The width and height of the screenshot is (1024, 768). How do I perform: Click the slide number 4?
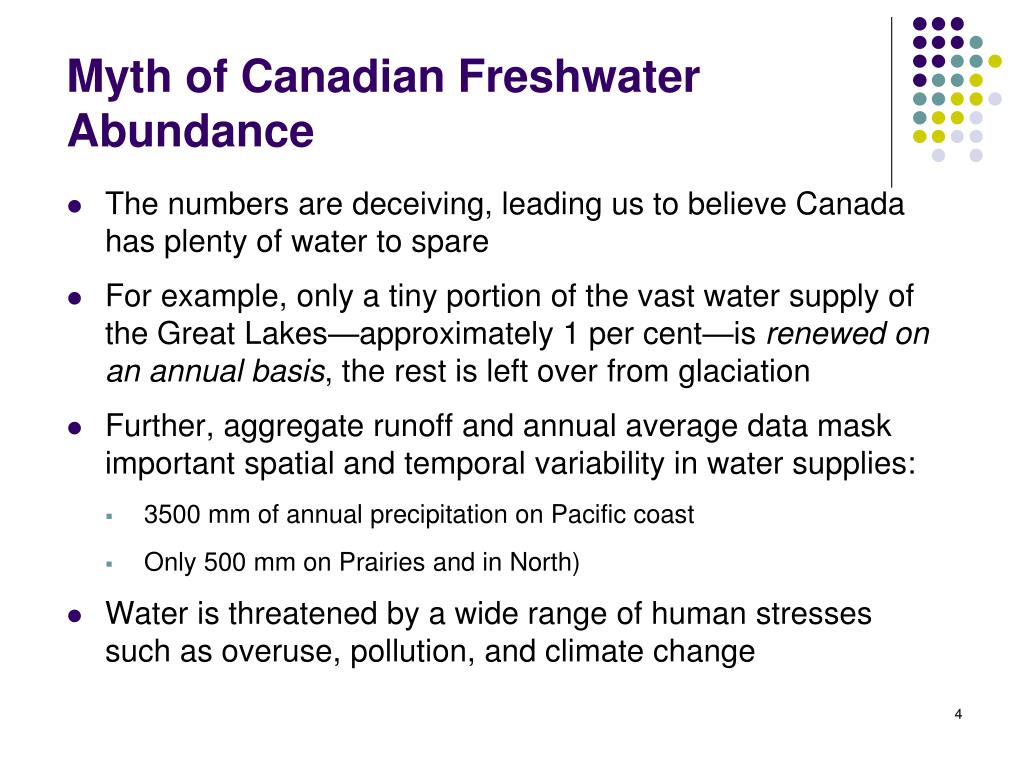(x=958, y=714)
